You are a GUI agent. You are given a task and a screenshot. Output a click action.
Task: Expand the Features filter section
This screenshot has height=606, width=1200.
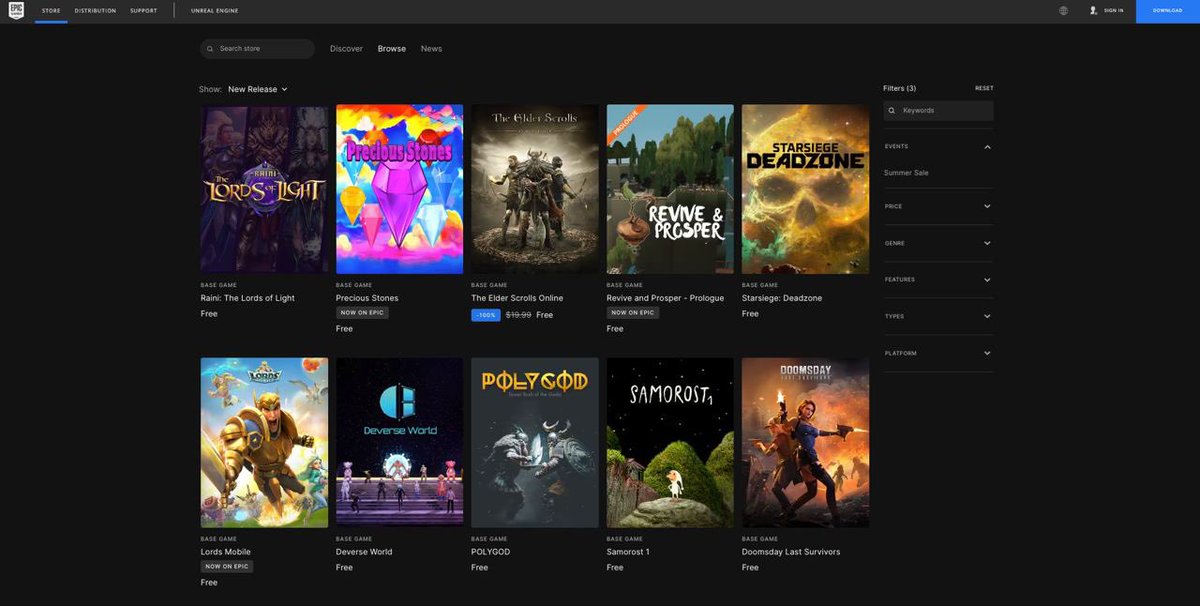pyautogui.click(x=938, y=280)
